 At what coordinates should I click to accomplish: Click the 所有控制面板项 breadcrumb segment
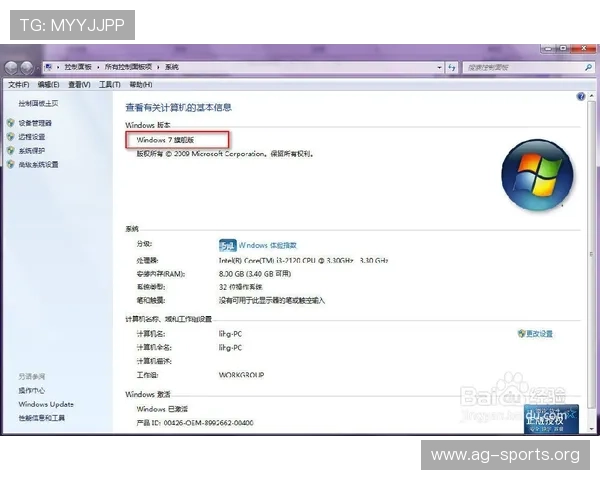(x=128, y=67)
